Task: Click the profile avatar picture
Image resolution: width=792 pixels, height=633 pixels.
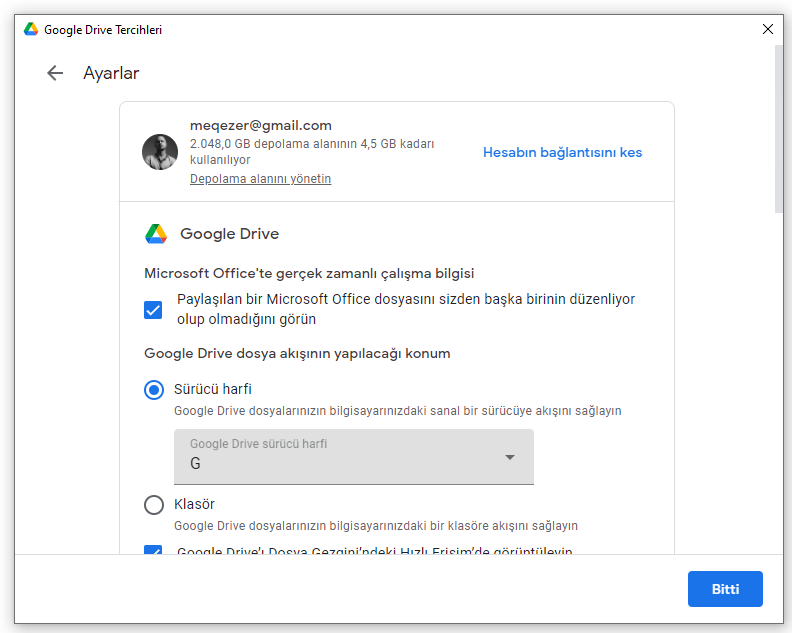Action: click(160, 152)
